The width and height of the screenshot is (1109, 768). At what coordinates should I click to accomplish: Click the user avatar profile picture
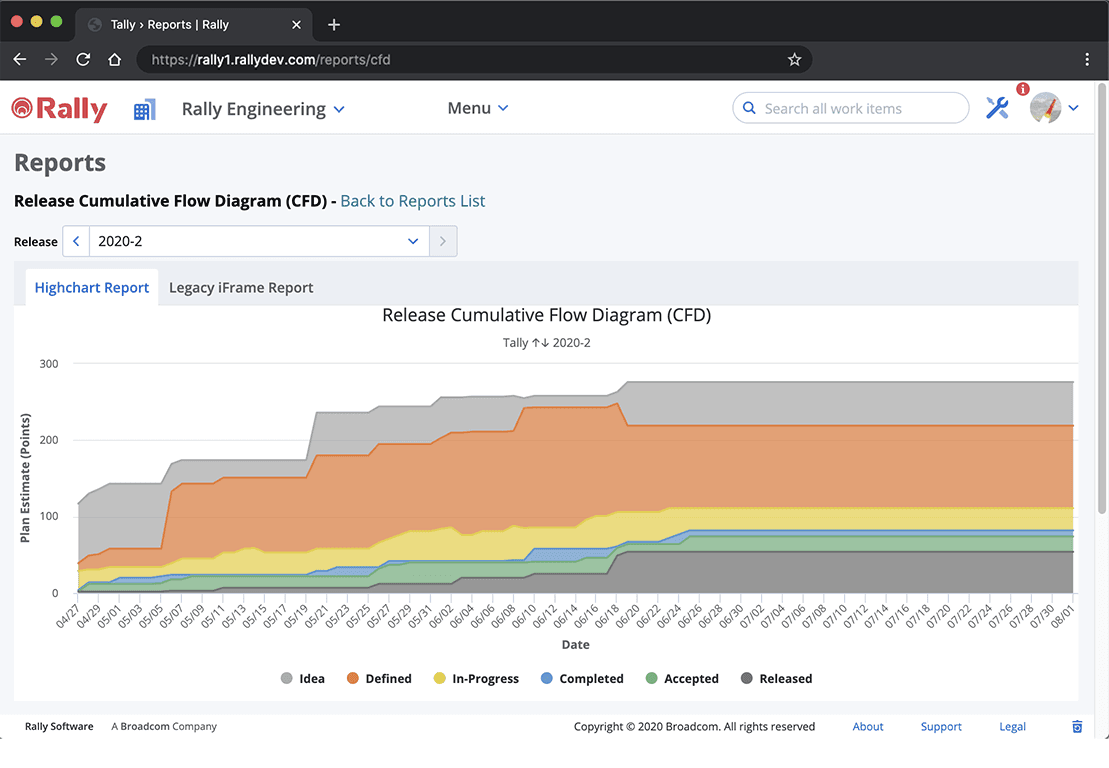coord(1045,108)
